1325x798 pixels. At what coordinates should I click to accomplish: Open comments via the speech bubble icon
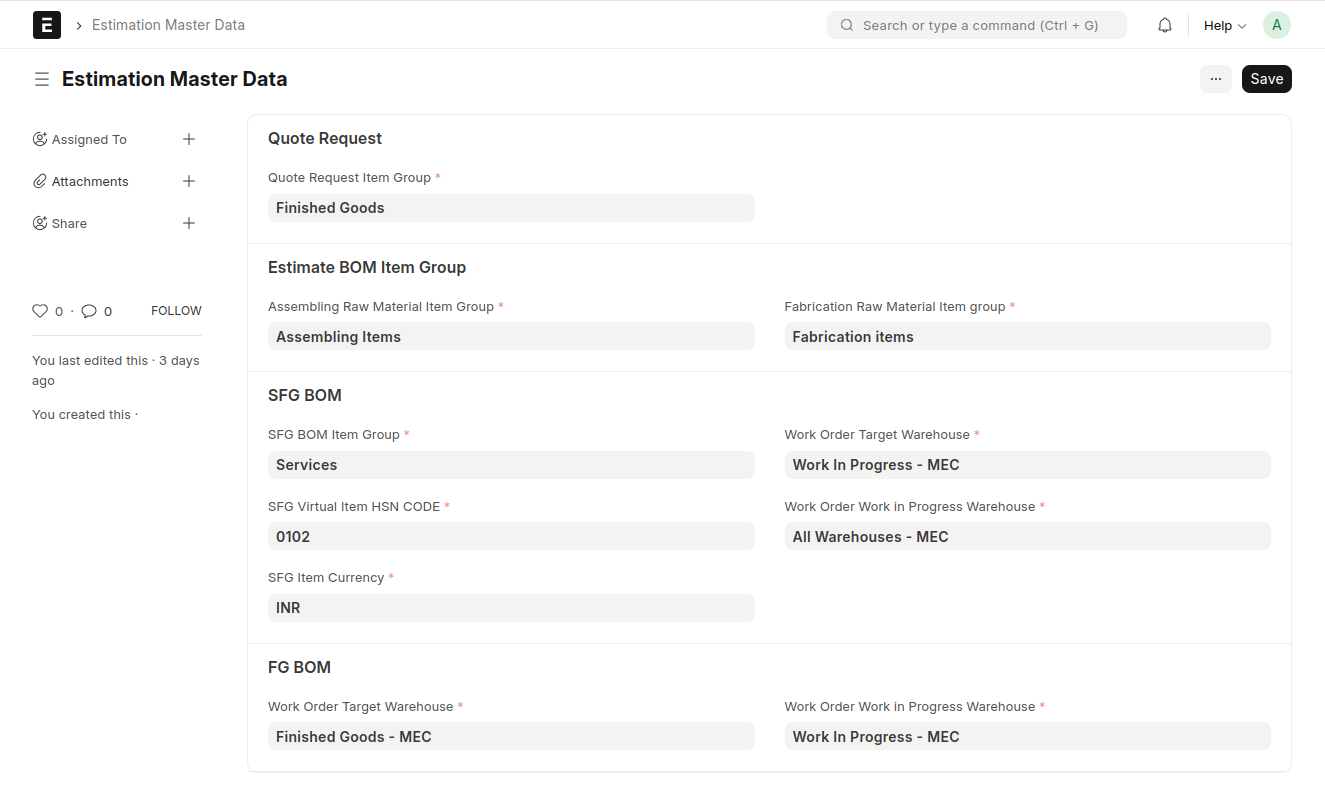[x=89, y=311]
